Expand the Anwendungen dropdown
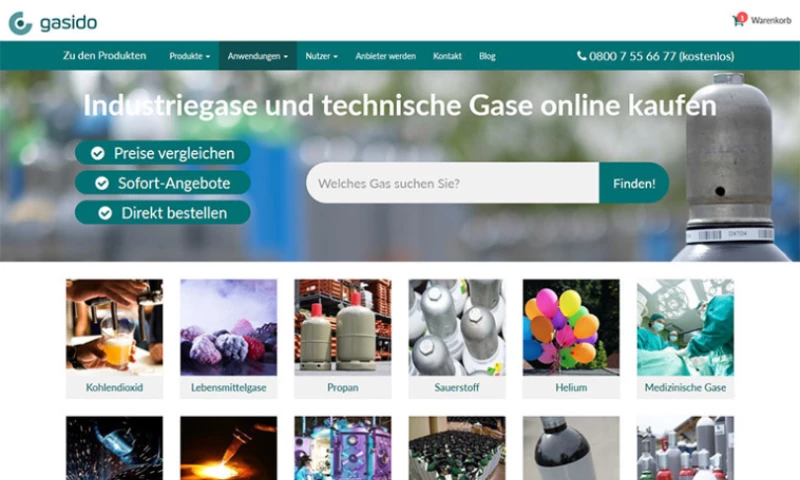 (258, 56)
